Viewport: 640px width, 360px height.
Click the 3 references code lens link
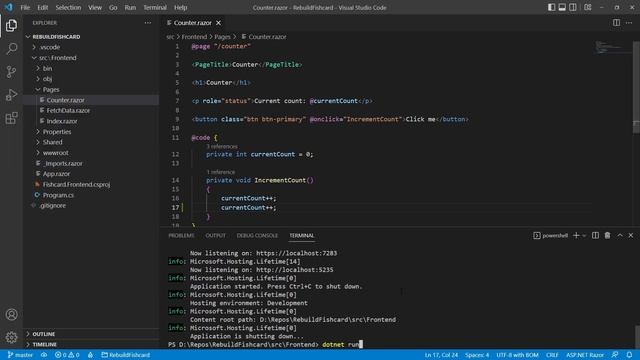click(x=222, y=146)
